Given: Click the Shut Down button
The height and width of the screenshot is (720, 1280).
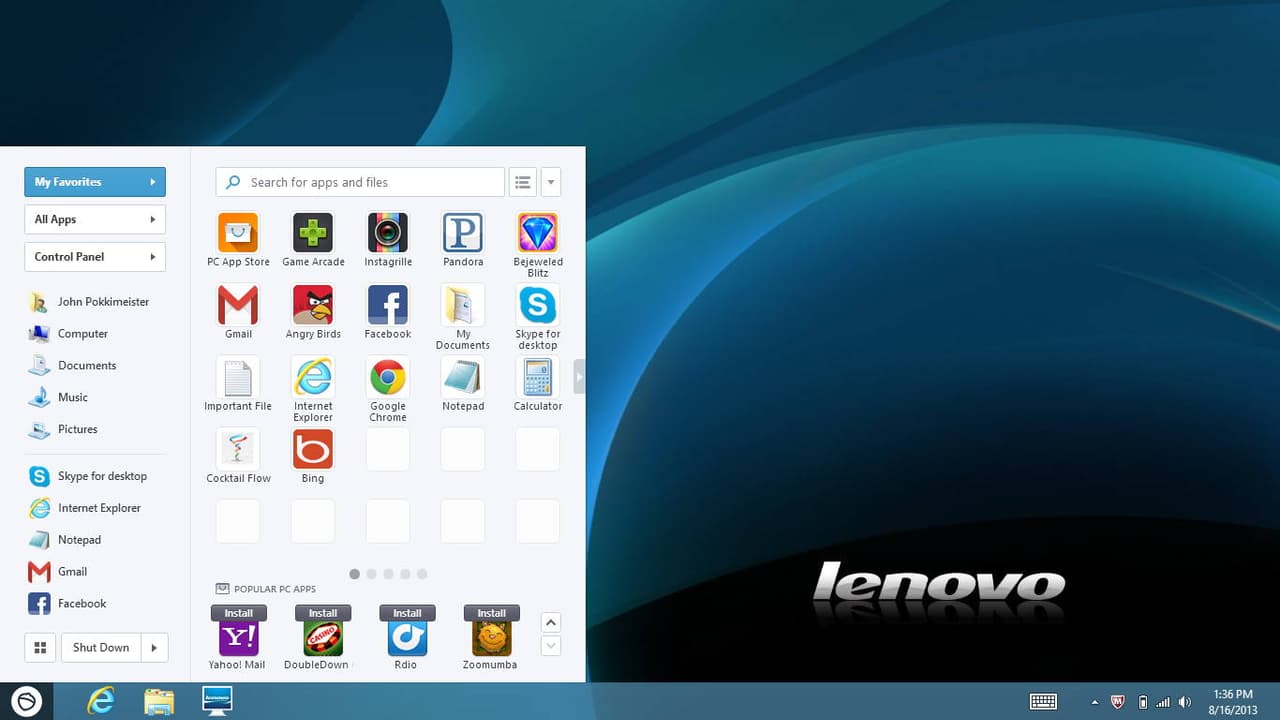Looking at the screenshot, I should coord(101,648).
